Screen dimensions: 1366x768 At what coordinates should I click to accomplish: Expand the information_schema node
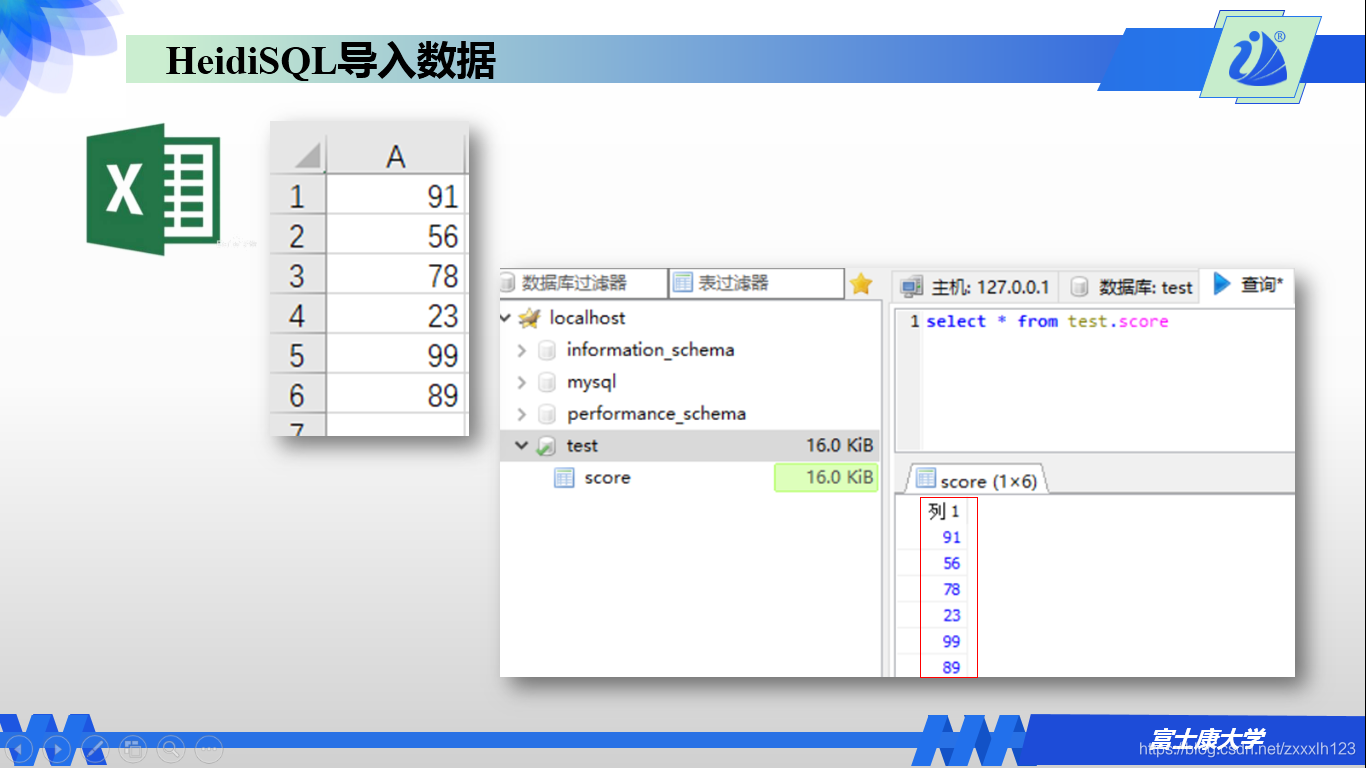click(522, 349)
